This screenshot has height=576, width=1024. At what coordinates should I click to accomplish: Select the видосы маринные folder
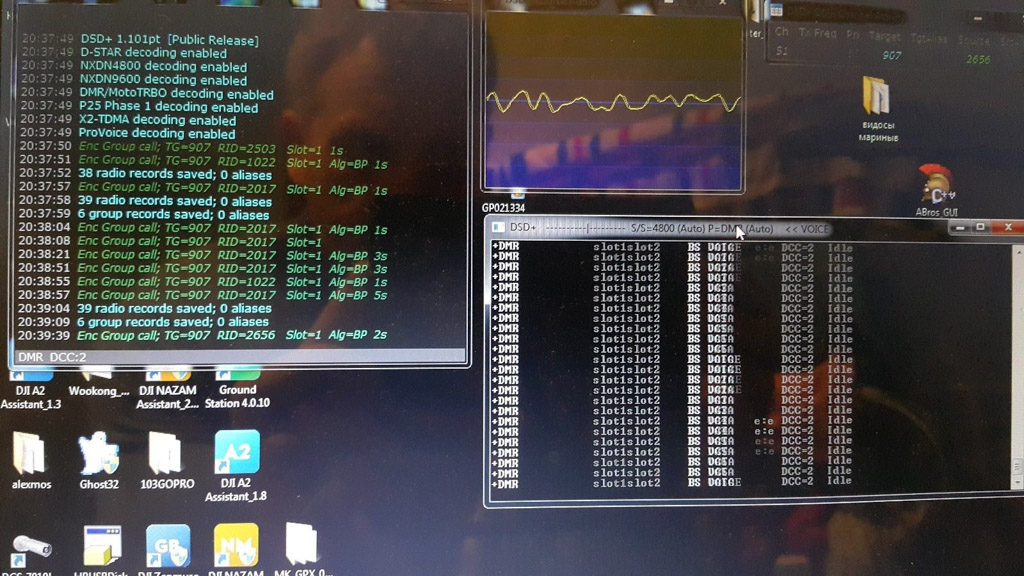pos(877,109)
